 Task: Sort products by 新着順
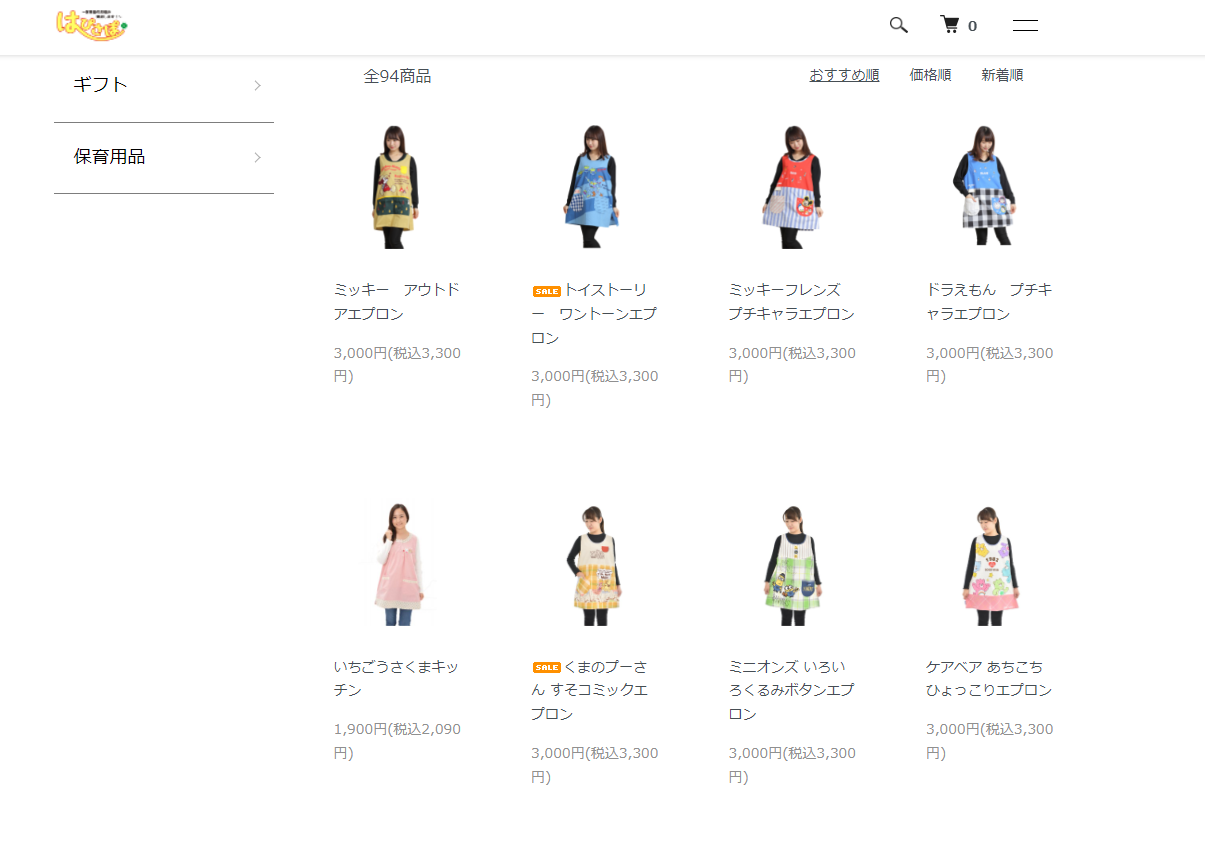[1001, 74]
